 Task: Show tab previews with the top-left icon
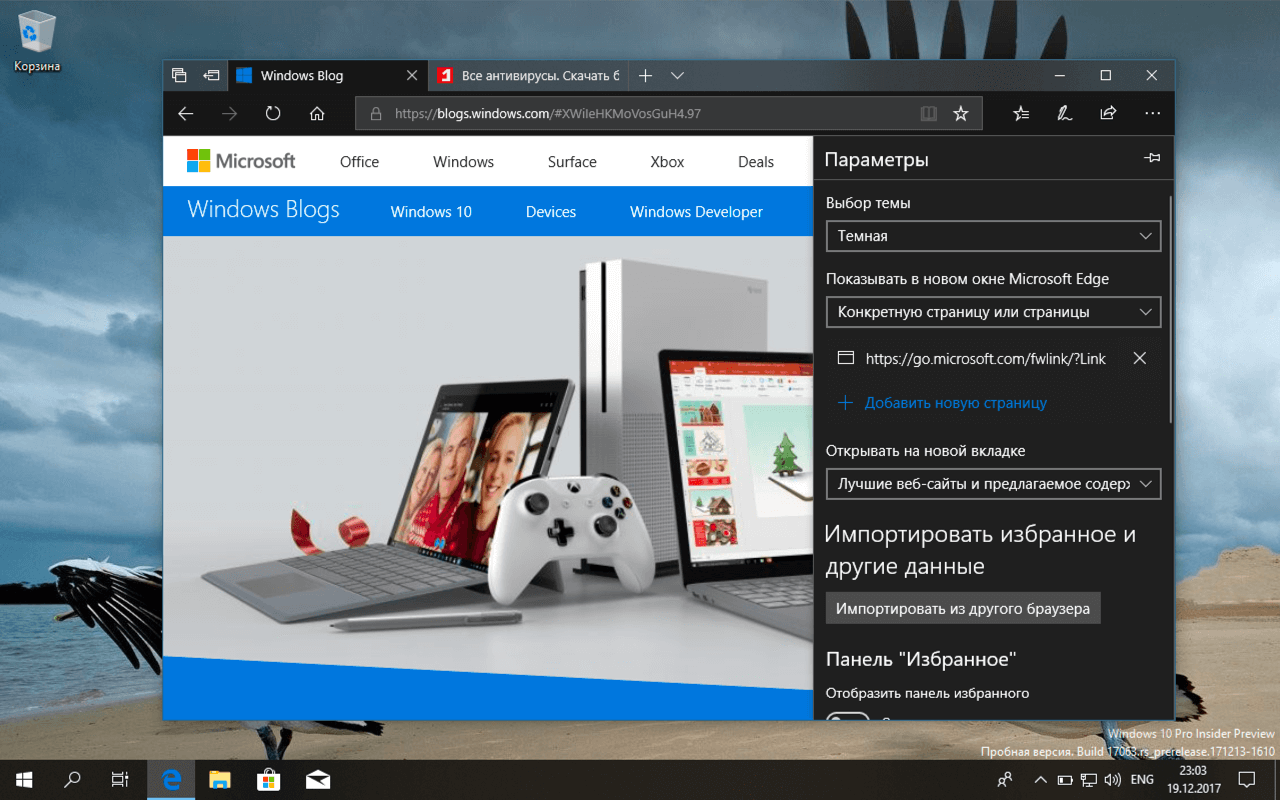coord(179,75)
